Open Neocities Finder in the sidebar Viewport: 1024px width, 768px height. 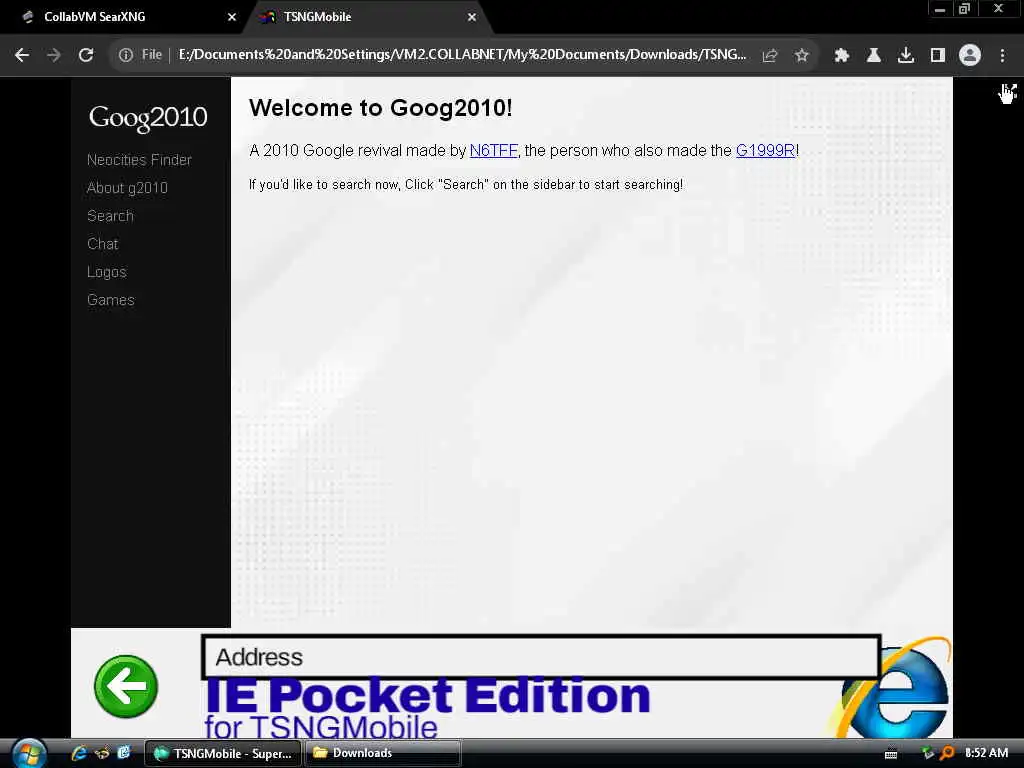139,160
